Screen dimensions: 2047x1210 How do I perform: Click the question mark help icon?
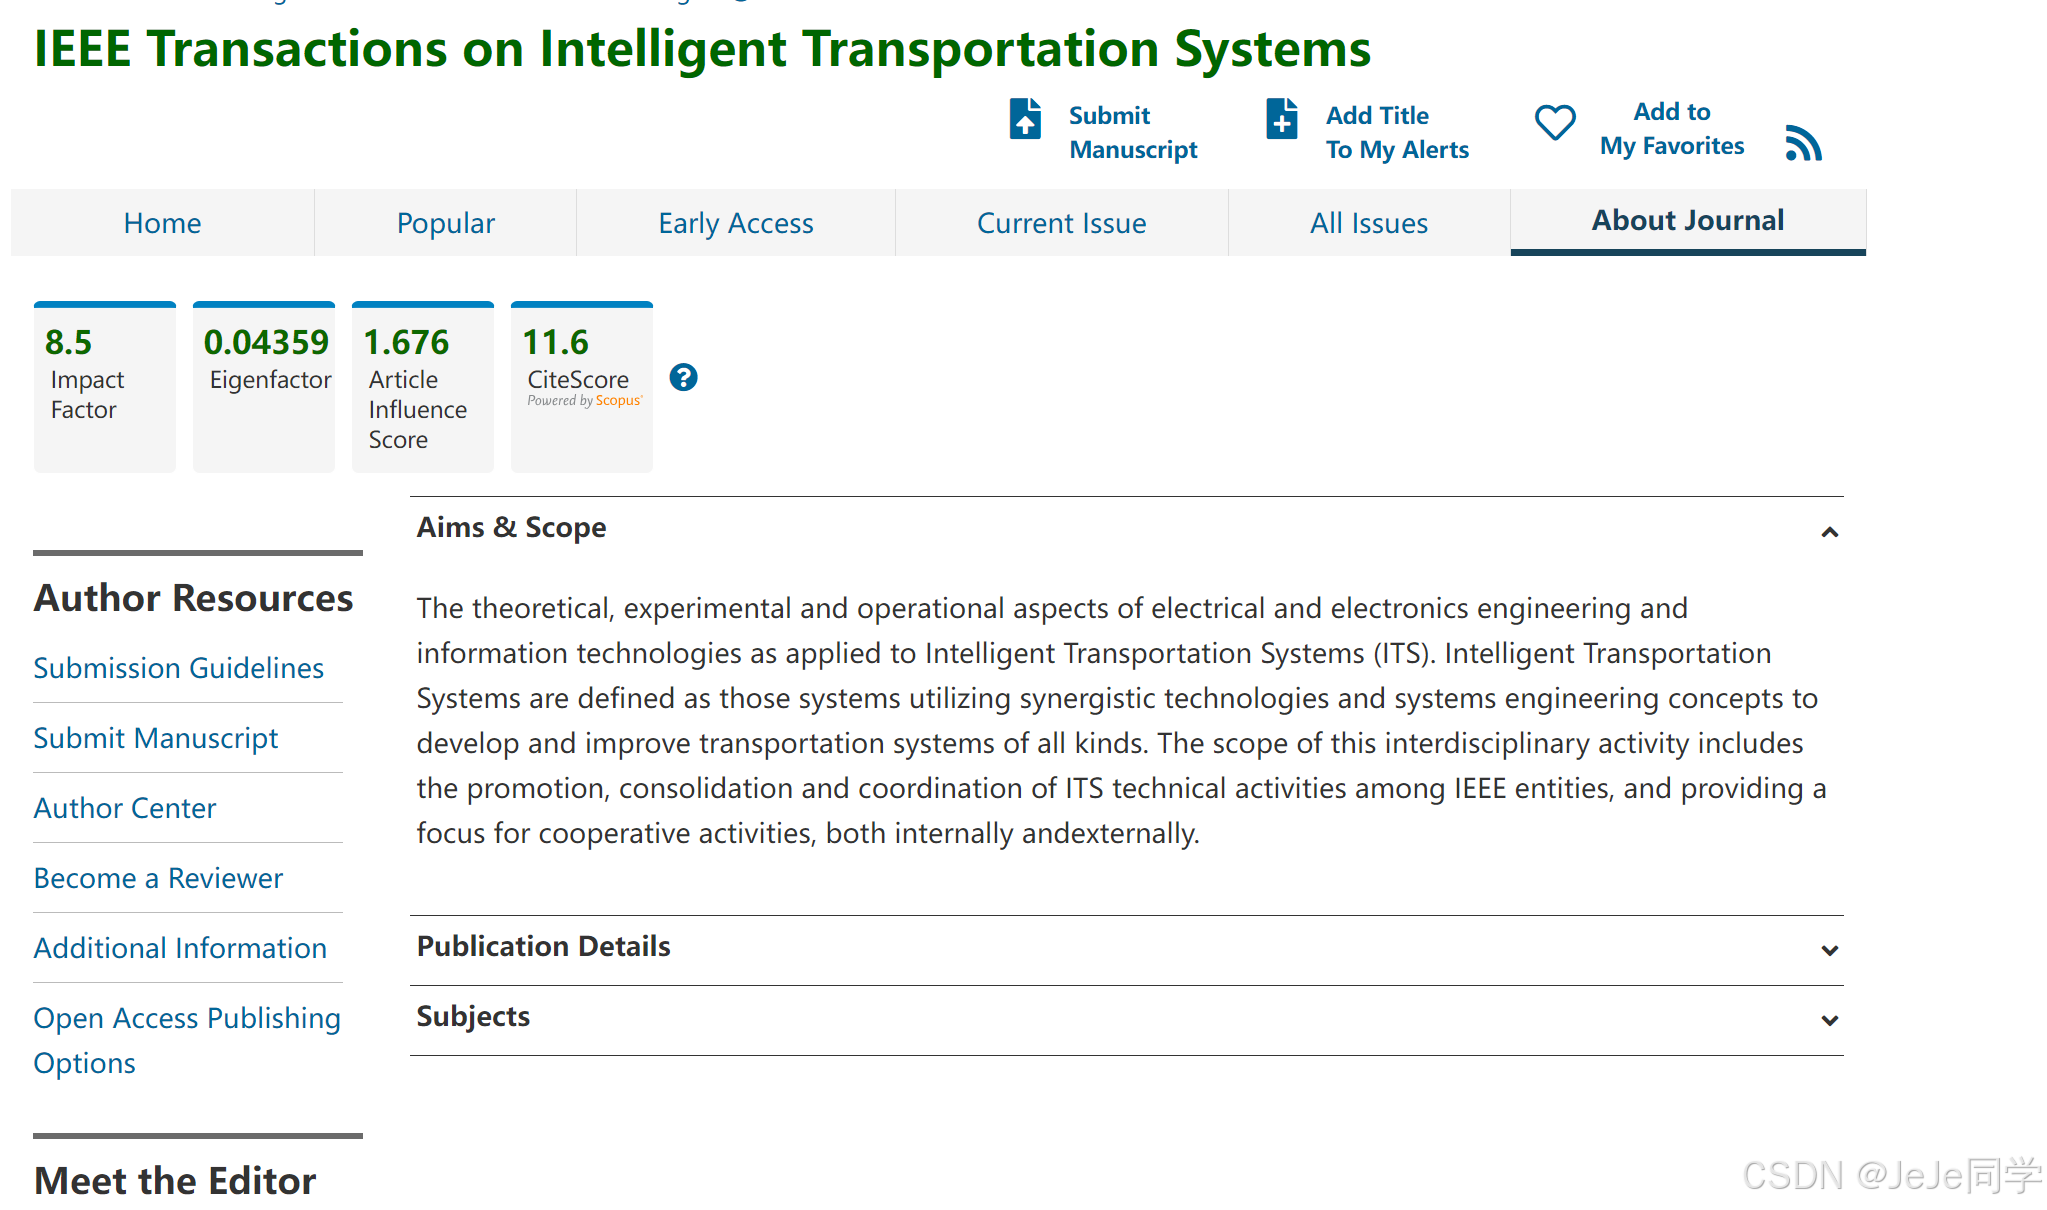683,377
